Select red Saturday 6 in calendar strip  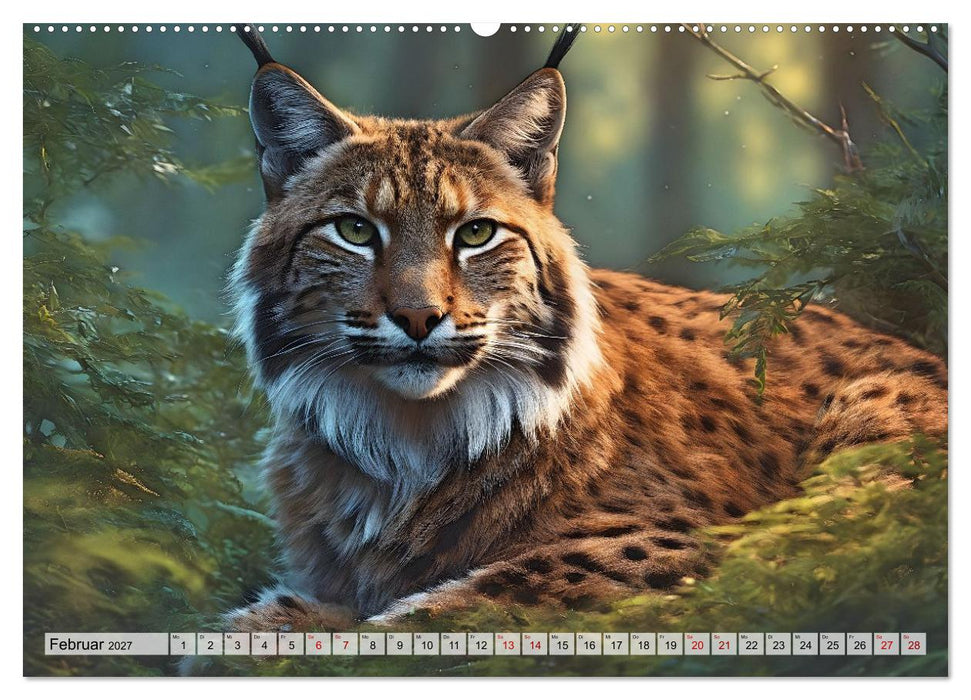(x=318, y=644)
